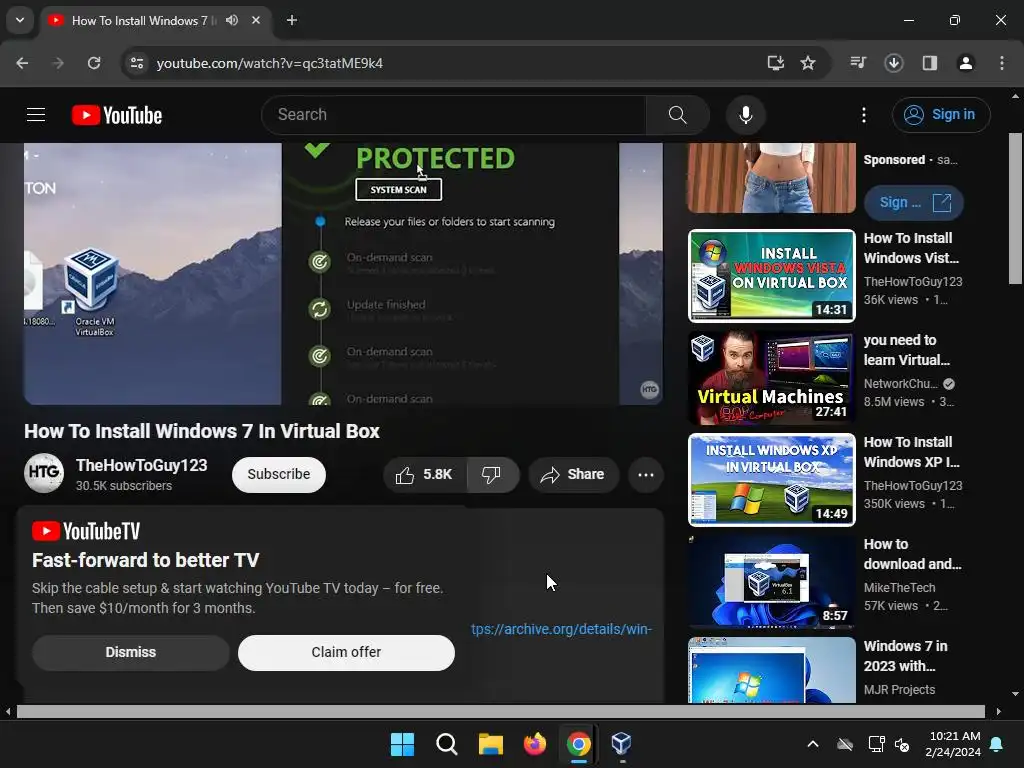Open Windows Start menu
Screen dimensions: 1024x768
point(402,744)
